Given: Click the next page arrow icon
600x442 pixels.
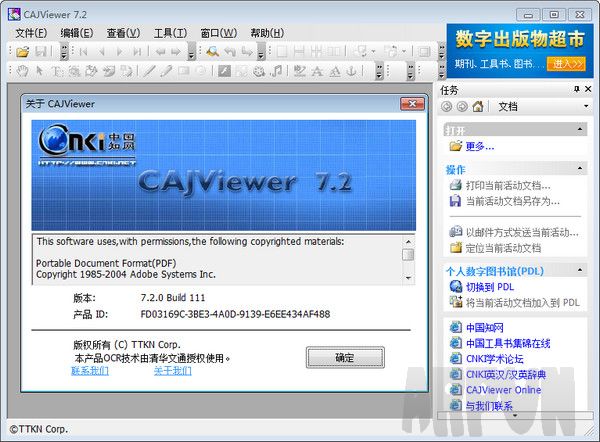Looking at the screenshot, I should (120, 51).
